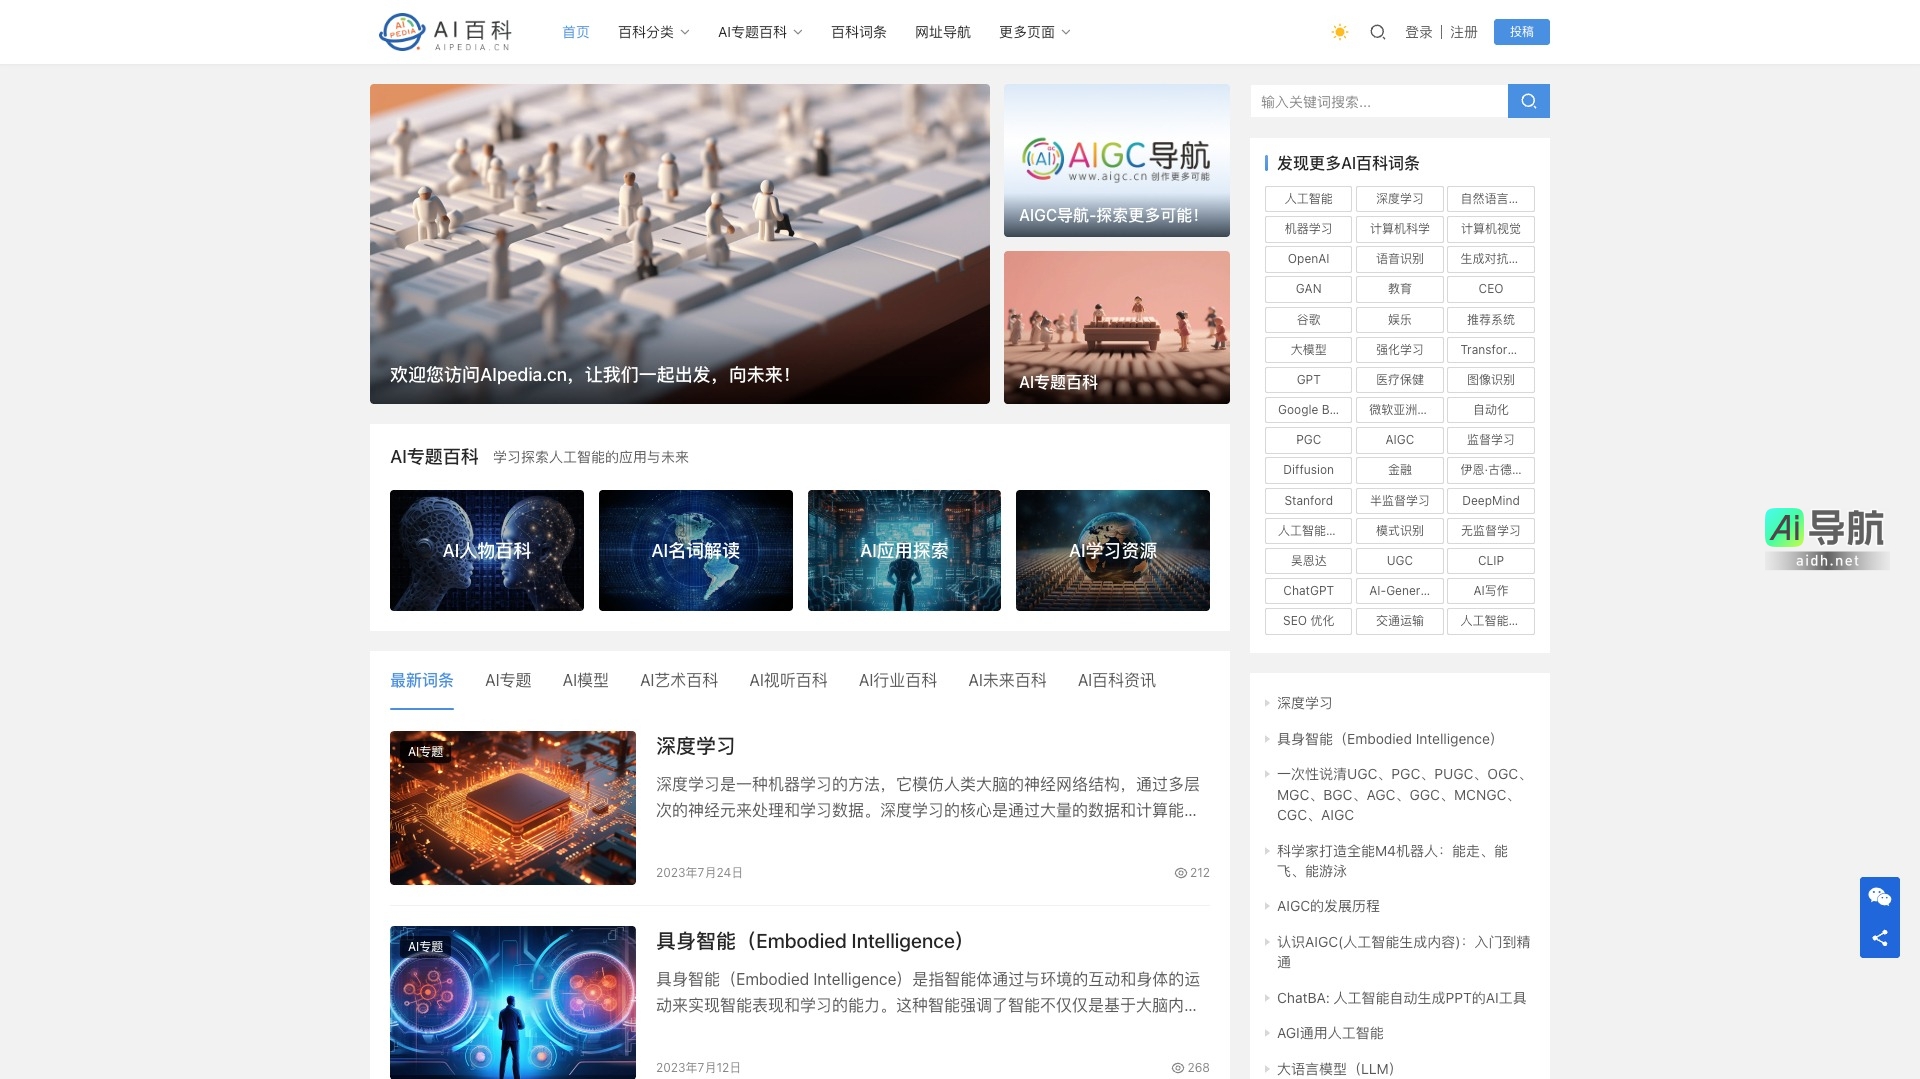Screen dimensions: 1920x1079
Task: Open the 更多页面 dropdown menu
Action: click(1034, 32)
